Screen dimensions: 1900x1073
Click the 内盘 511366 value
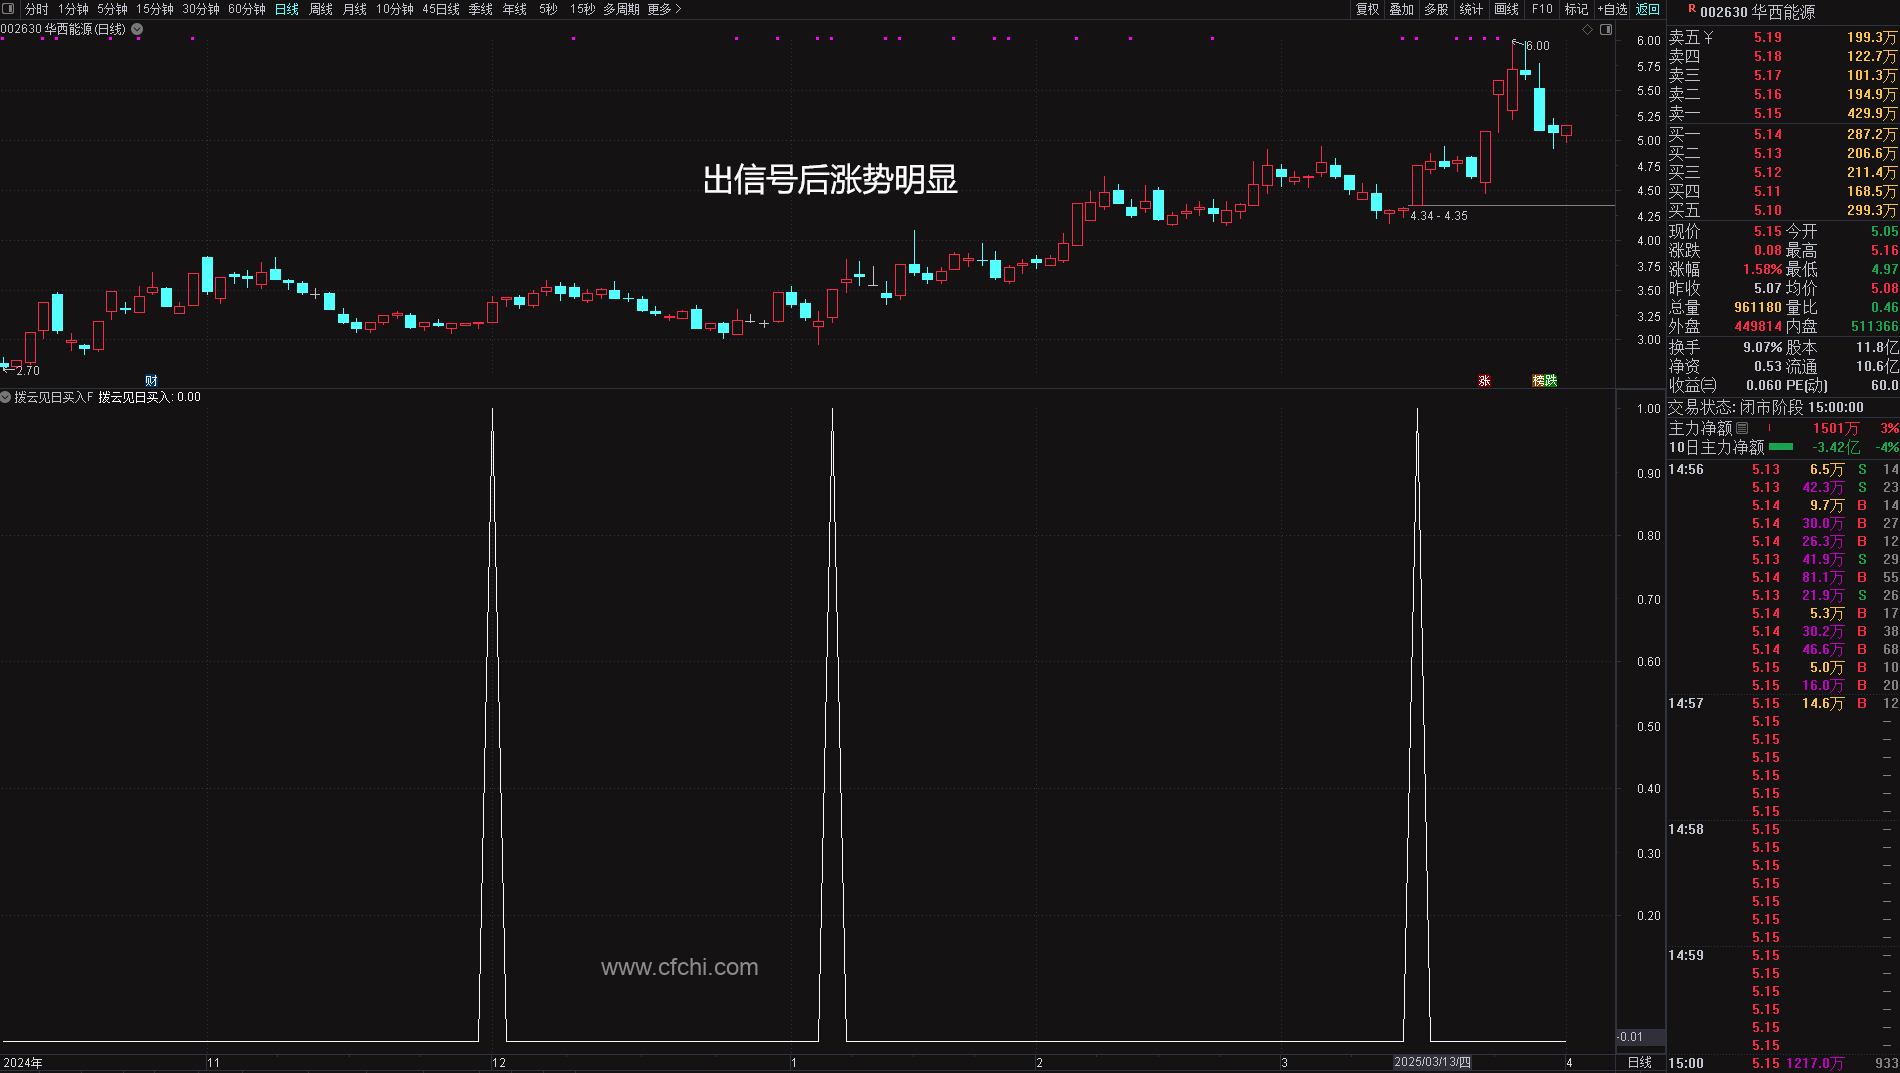click(1874, 326)
